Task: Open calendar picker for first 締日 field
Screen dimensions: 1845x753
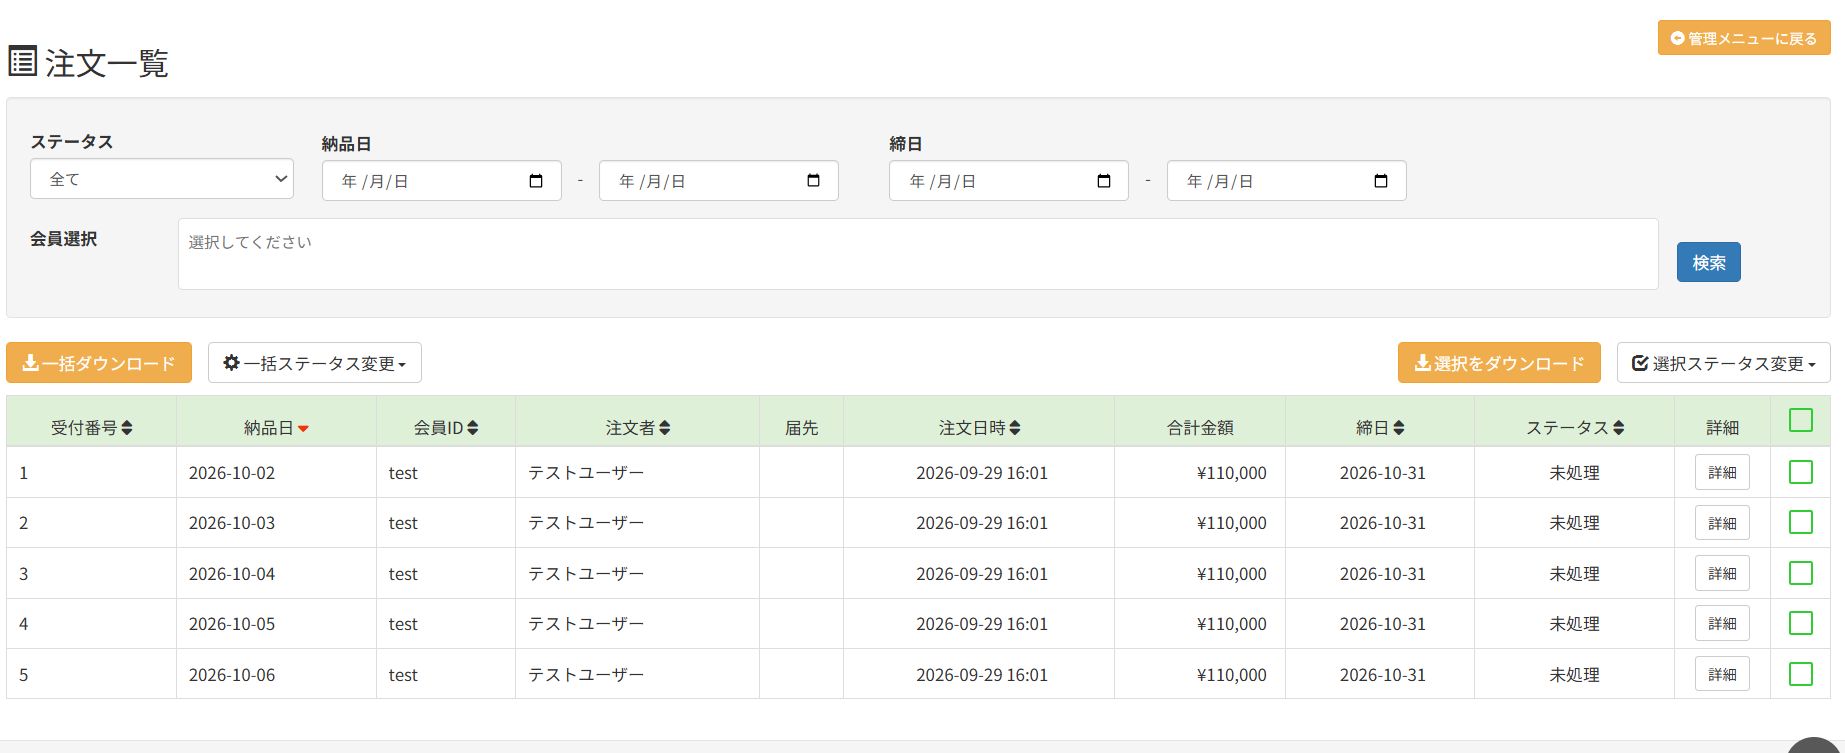Action: (x=1104, y=181)
